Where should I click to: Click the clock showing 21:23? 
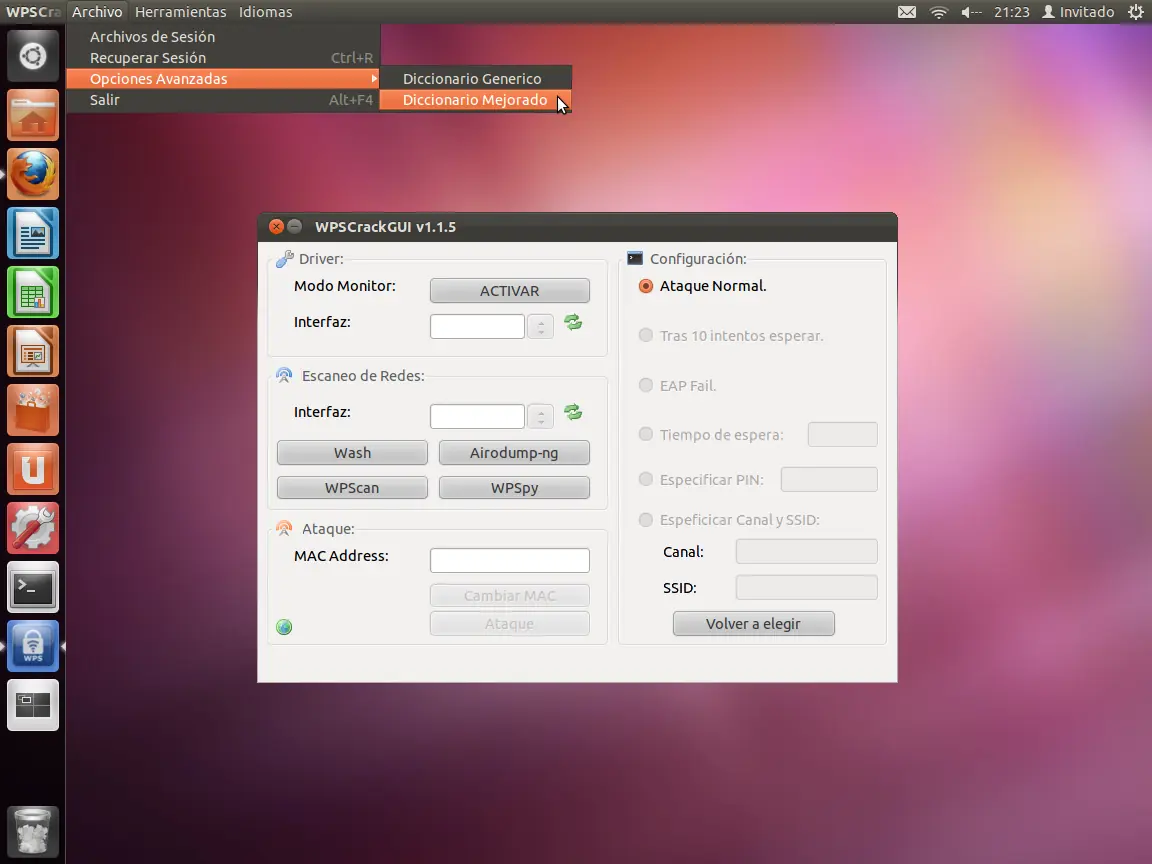1012,12
